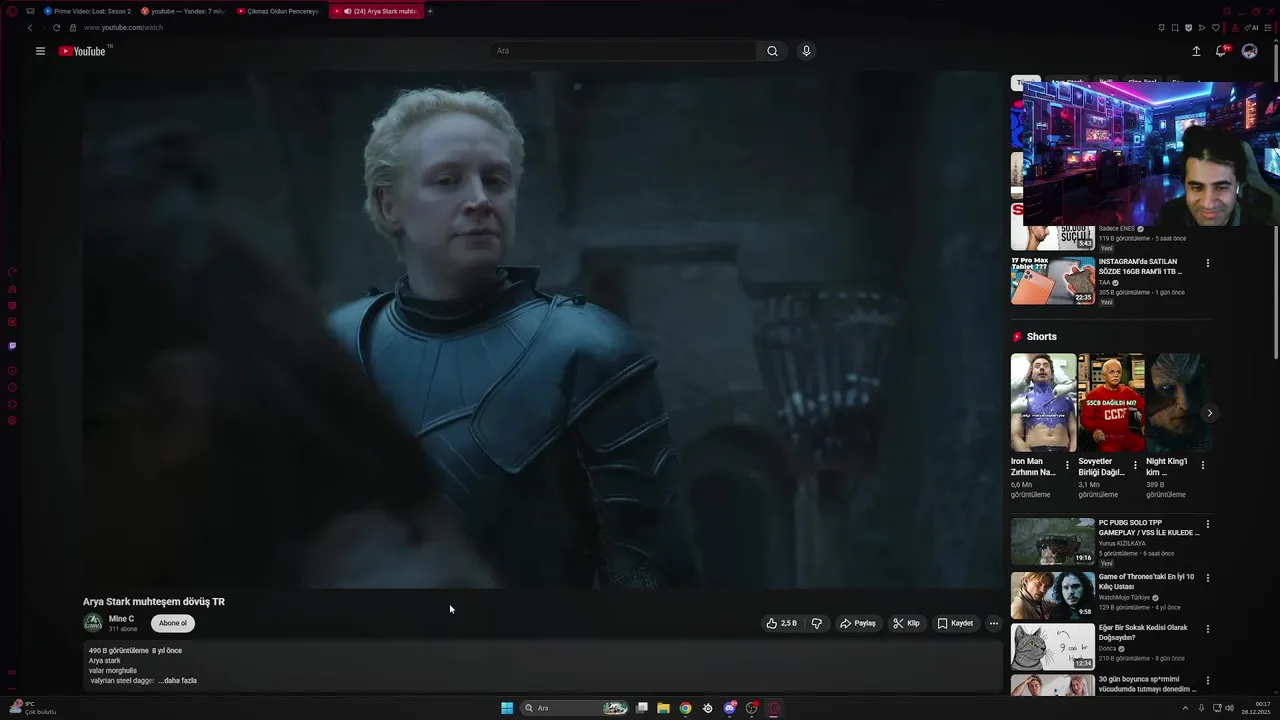This screenshot has height=720, width=1280.
Task: Click the page vertical scrollbar
Action: pos(1276,200)
